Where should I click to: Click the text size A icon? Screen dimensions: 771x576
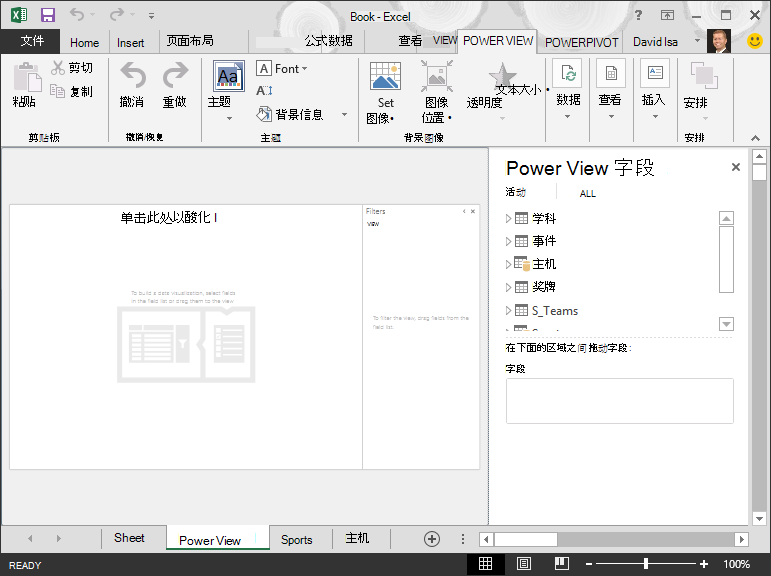tap(264, 91)
